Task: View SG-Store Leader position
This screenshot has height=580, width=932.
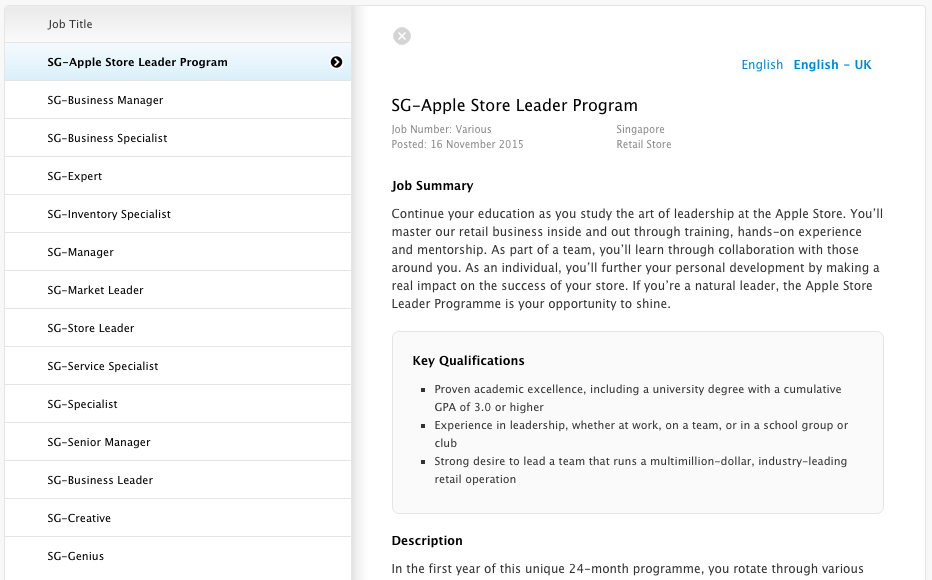Action: tap(178, 328)
